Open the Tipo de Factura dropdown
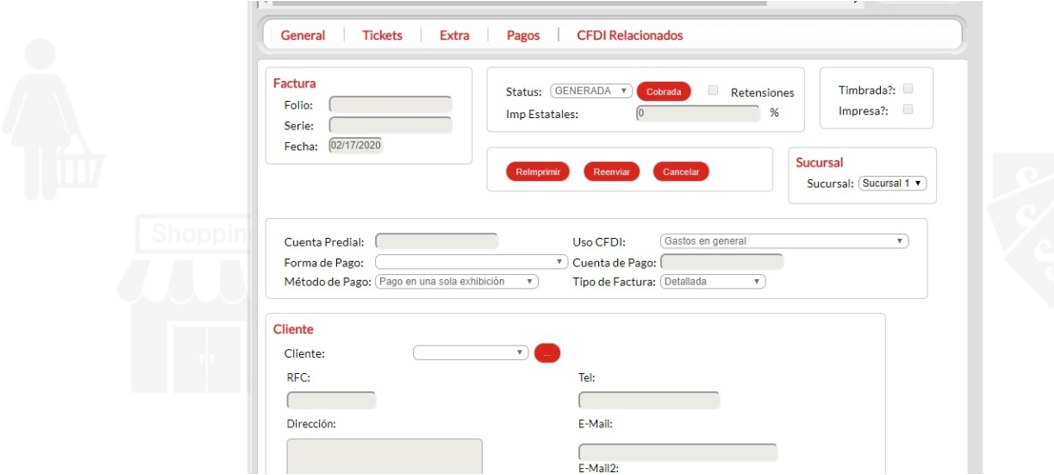The width and height of the screenshot is (1054, 475). coord(712,282)
